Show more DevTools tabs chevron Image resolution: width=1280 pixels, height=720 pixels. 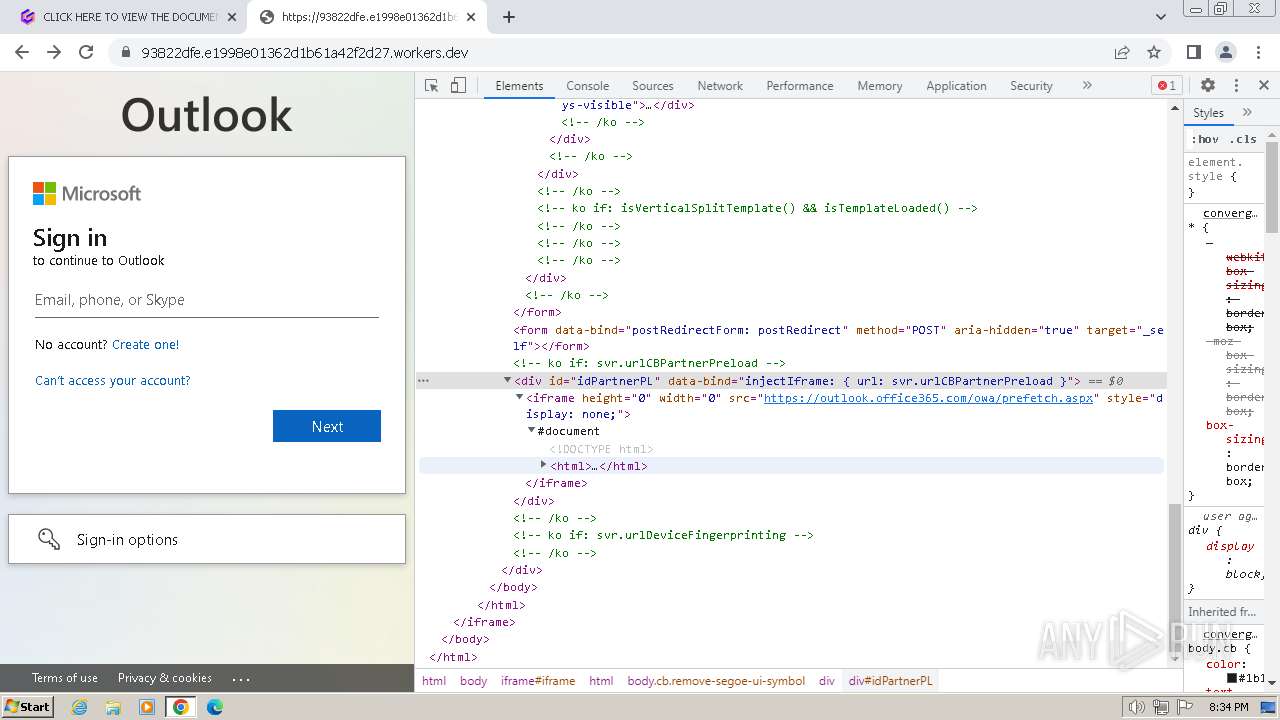[x=1087, y=86]
